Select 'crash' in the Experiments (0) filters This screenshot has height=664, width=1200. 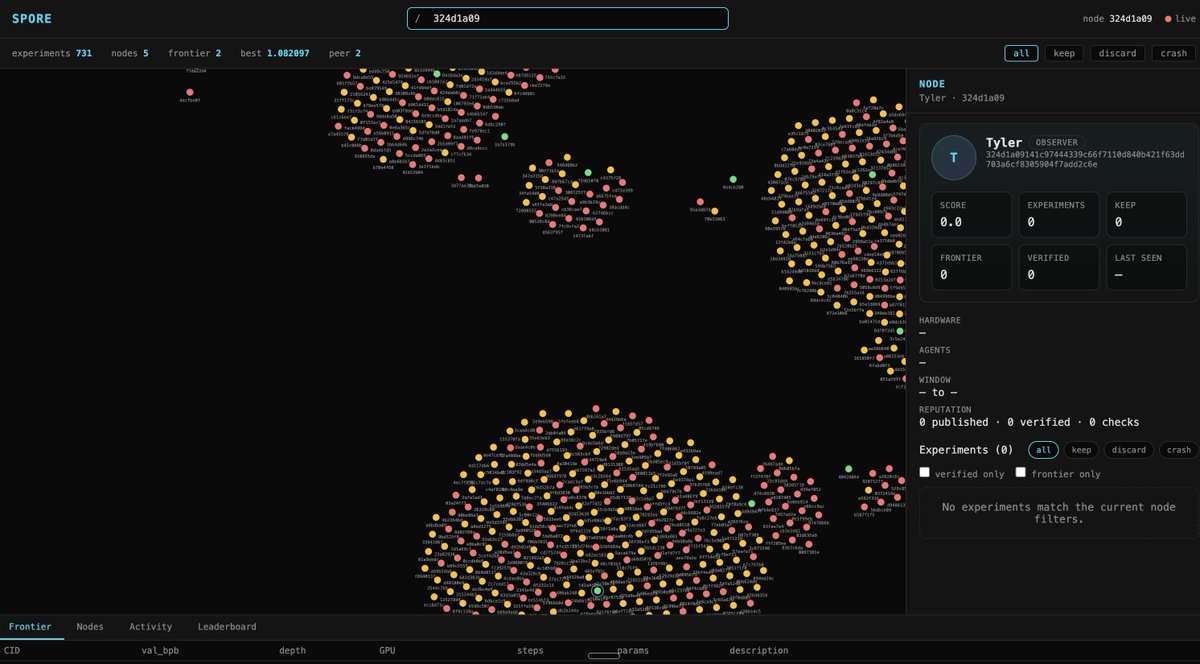pos(1178,450)
